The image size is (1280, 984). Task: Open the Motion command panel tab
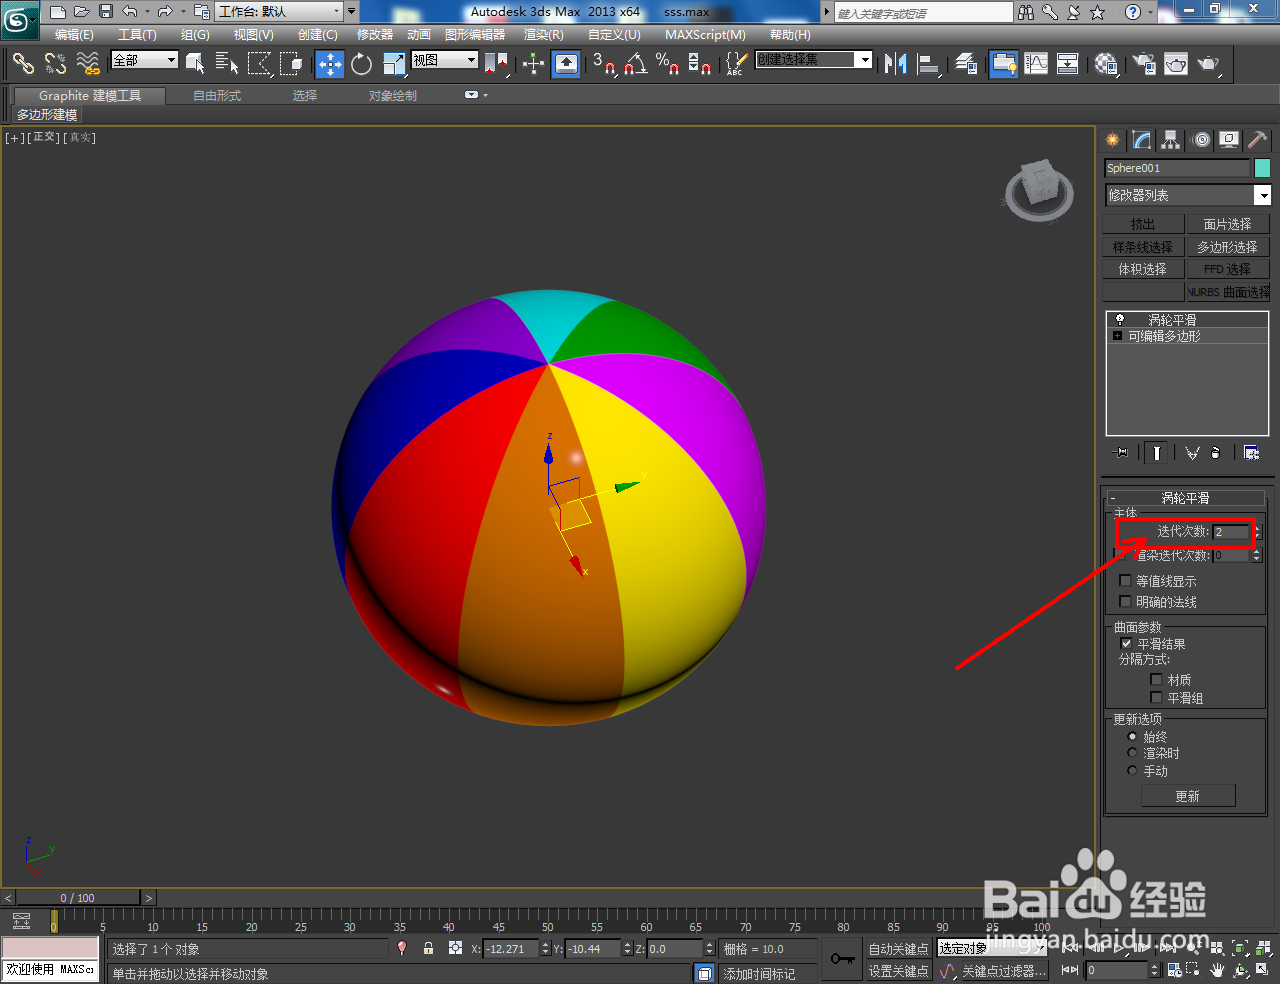click(x=1201, y=140)
